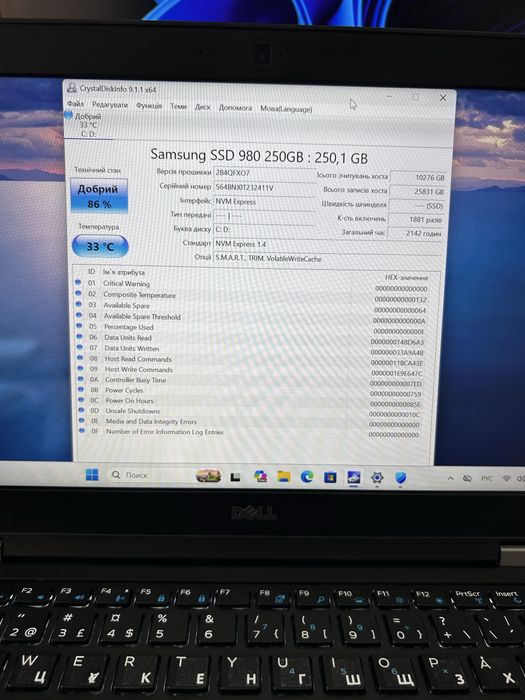This screenshot has height=700, width=525.
Task: Click the cloud sync tray icon
Action: [467, 478]
